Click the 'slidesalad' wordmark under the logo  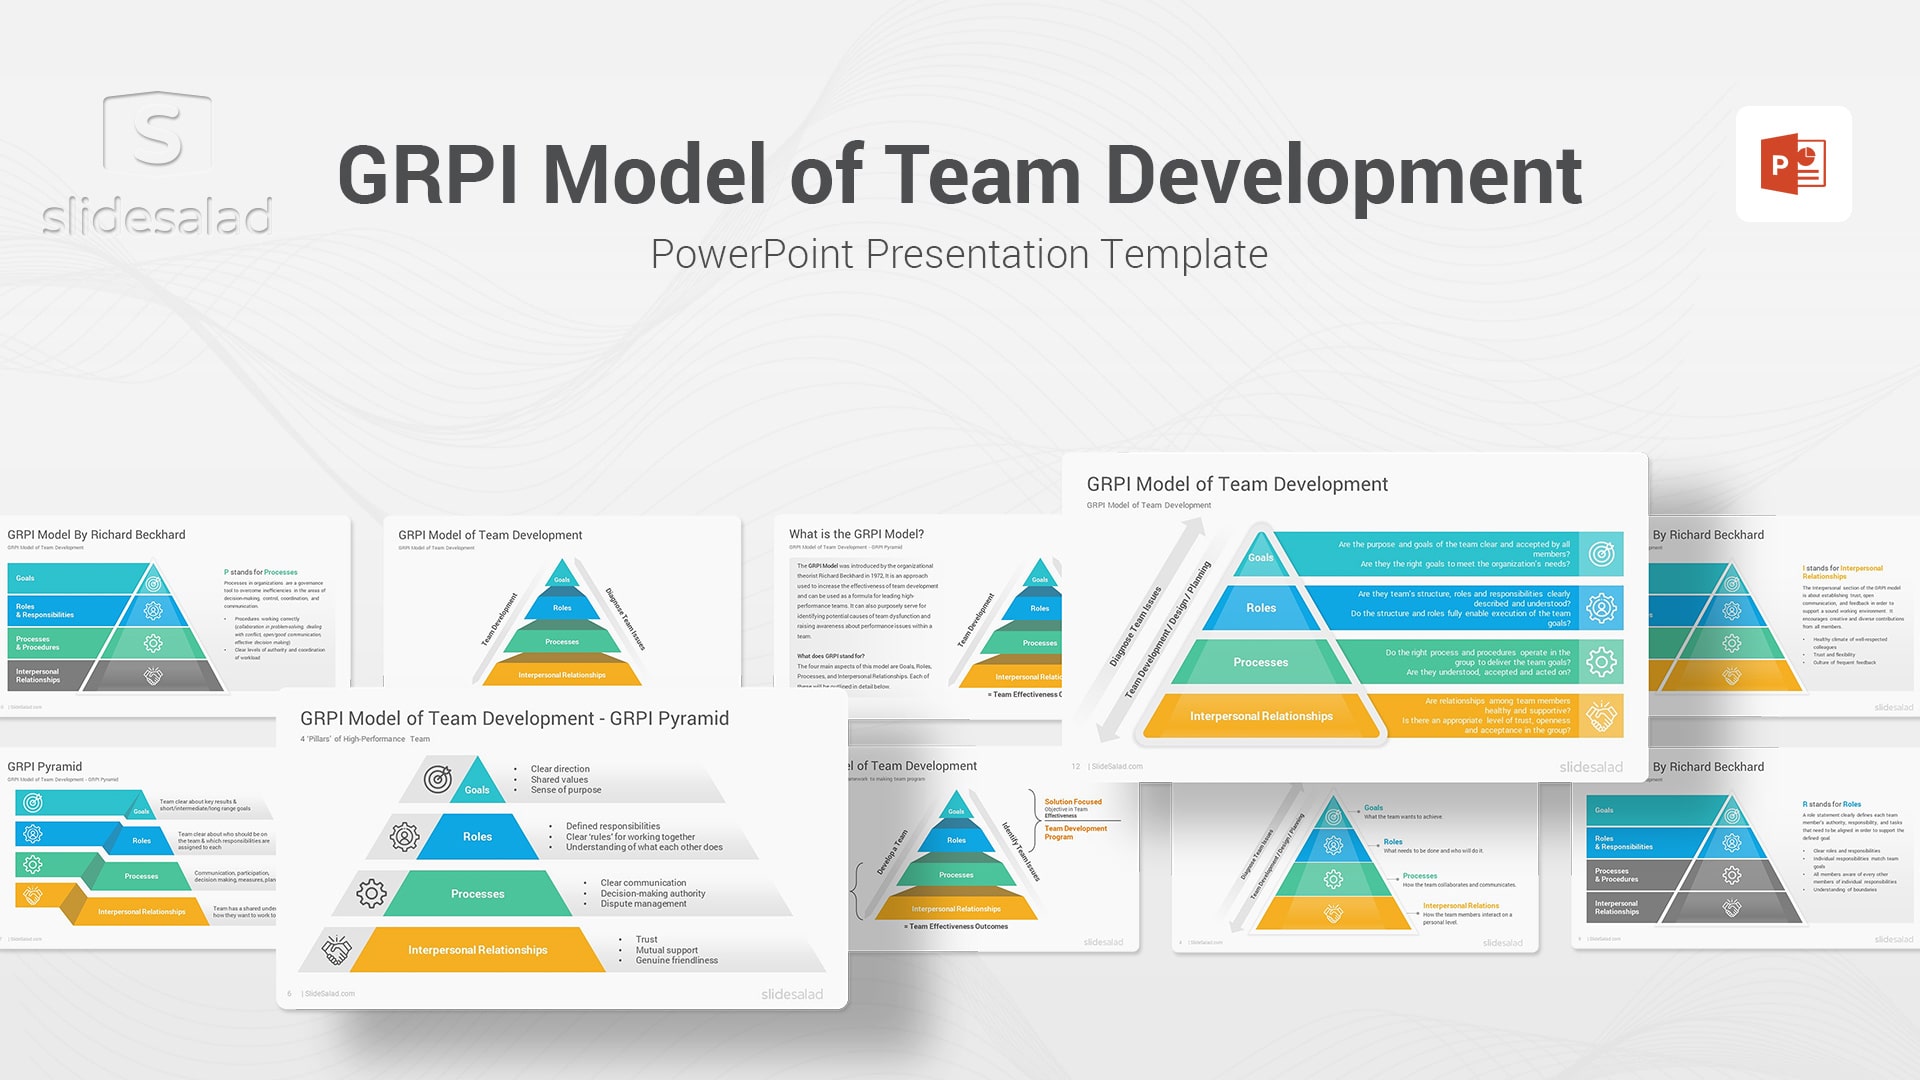(x=157, y=216)
